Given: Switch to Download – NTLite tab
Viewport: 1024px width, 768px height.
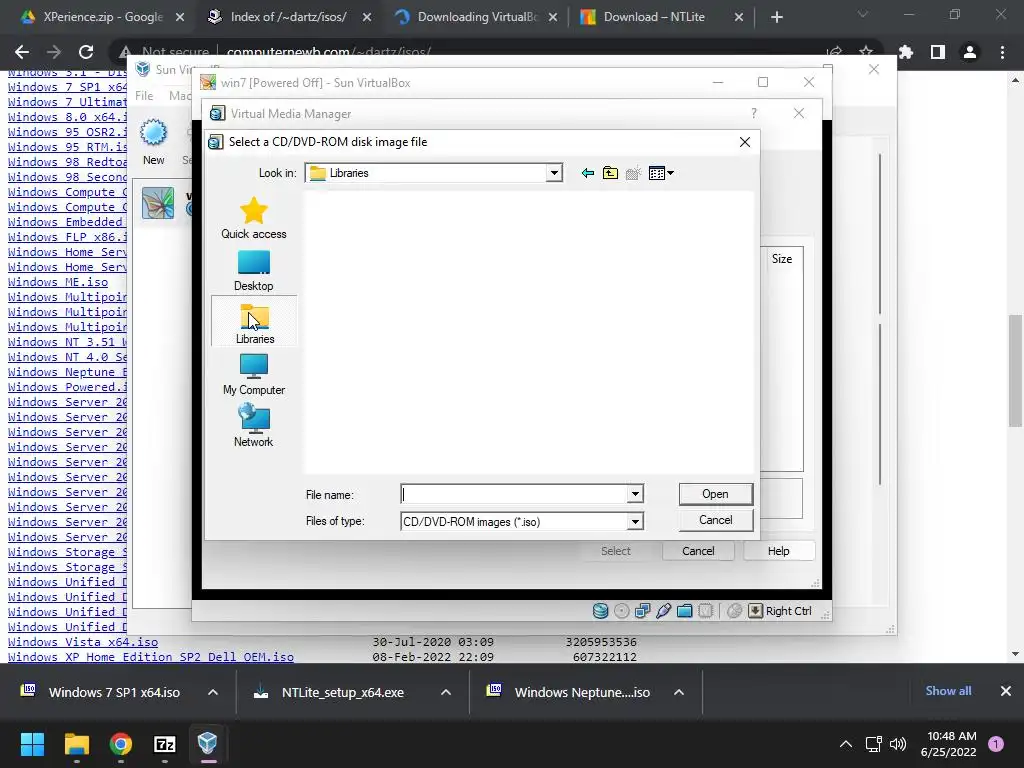Looking at the screenshot, I should tap(662, 17).
